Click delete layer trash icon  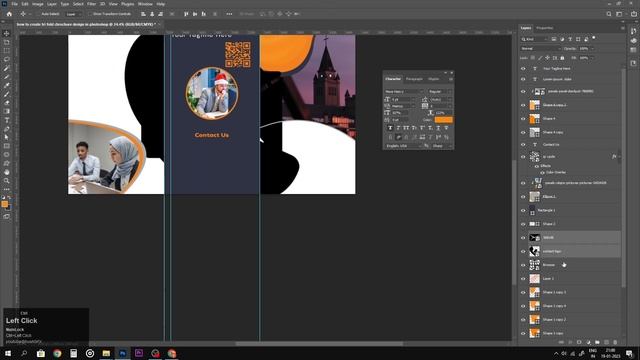[615, 342]
